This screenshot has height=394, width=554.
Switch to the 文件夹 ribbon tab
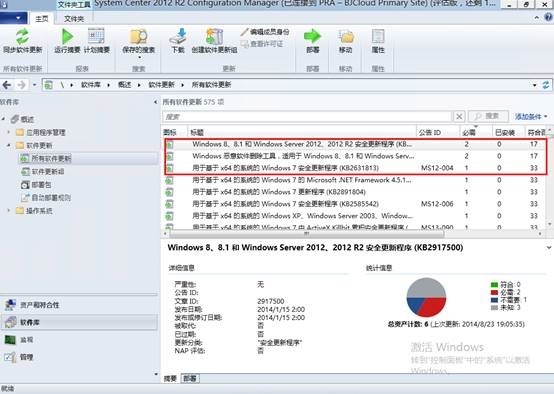[x=74, y=19]
